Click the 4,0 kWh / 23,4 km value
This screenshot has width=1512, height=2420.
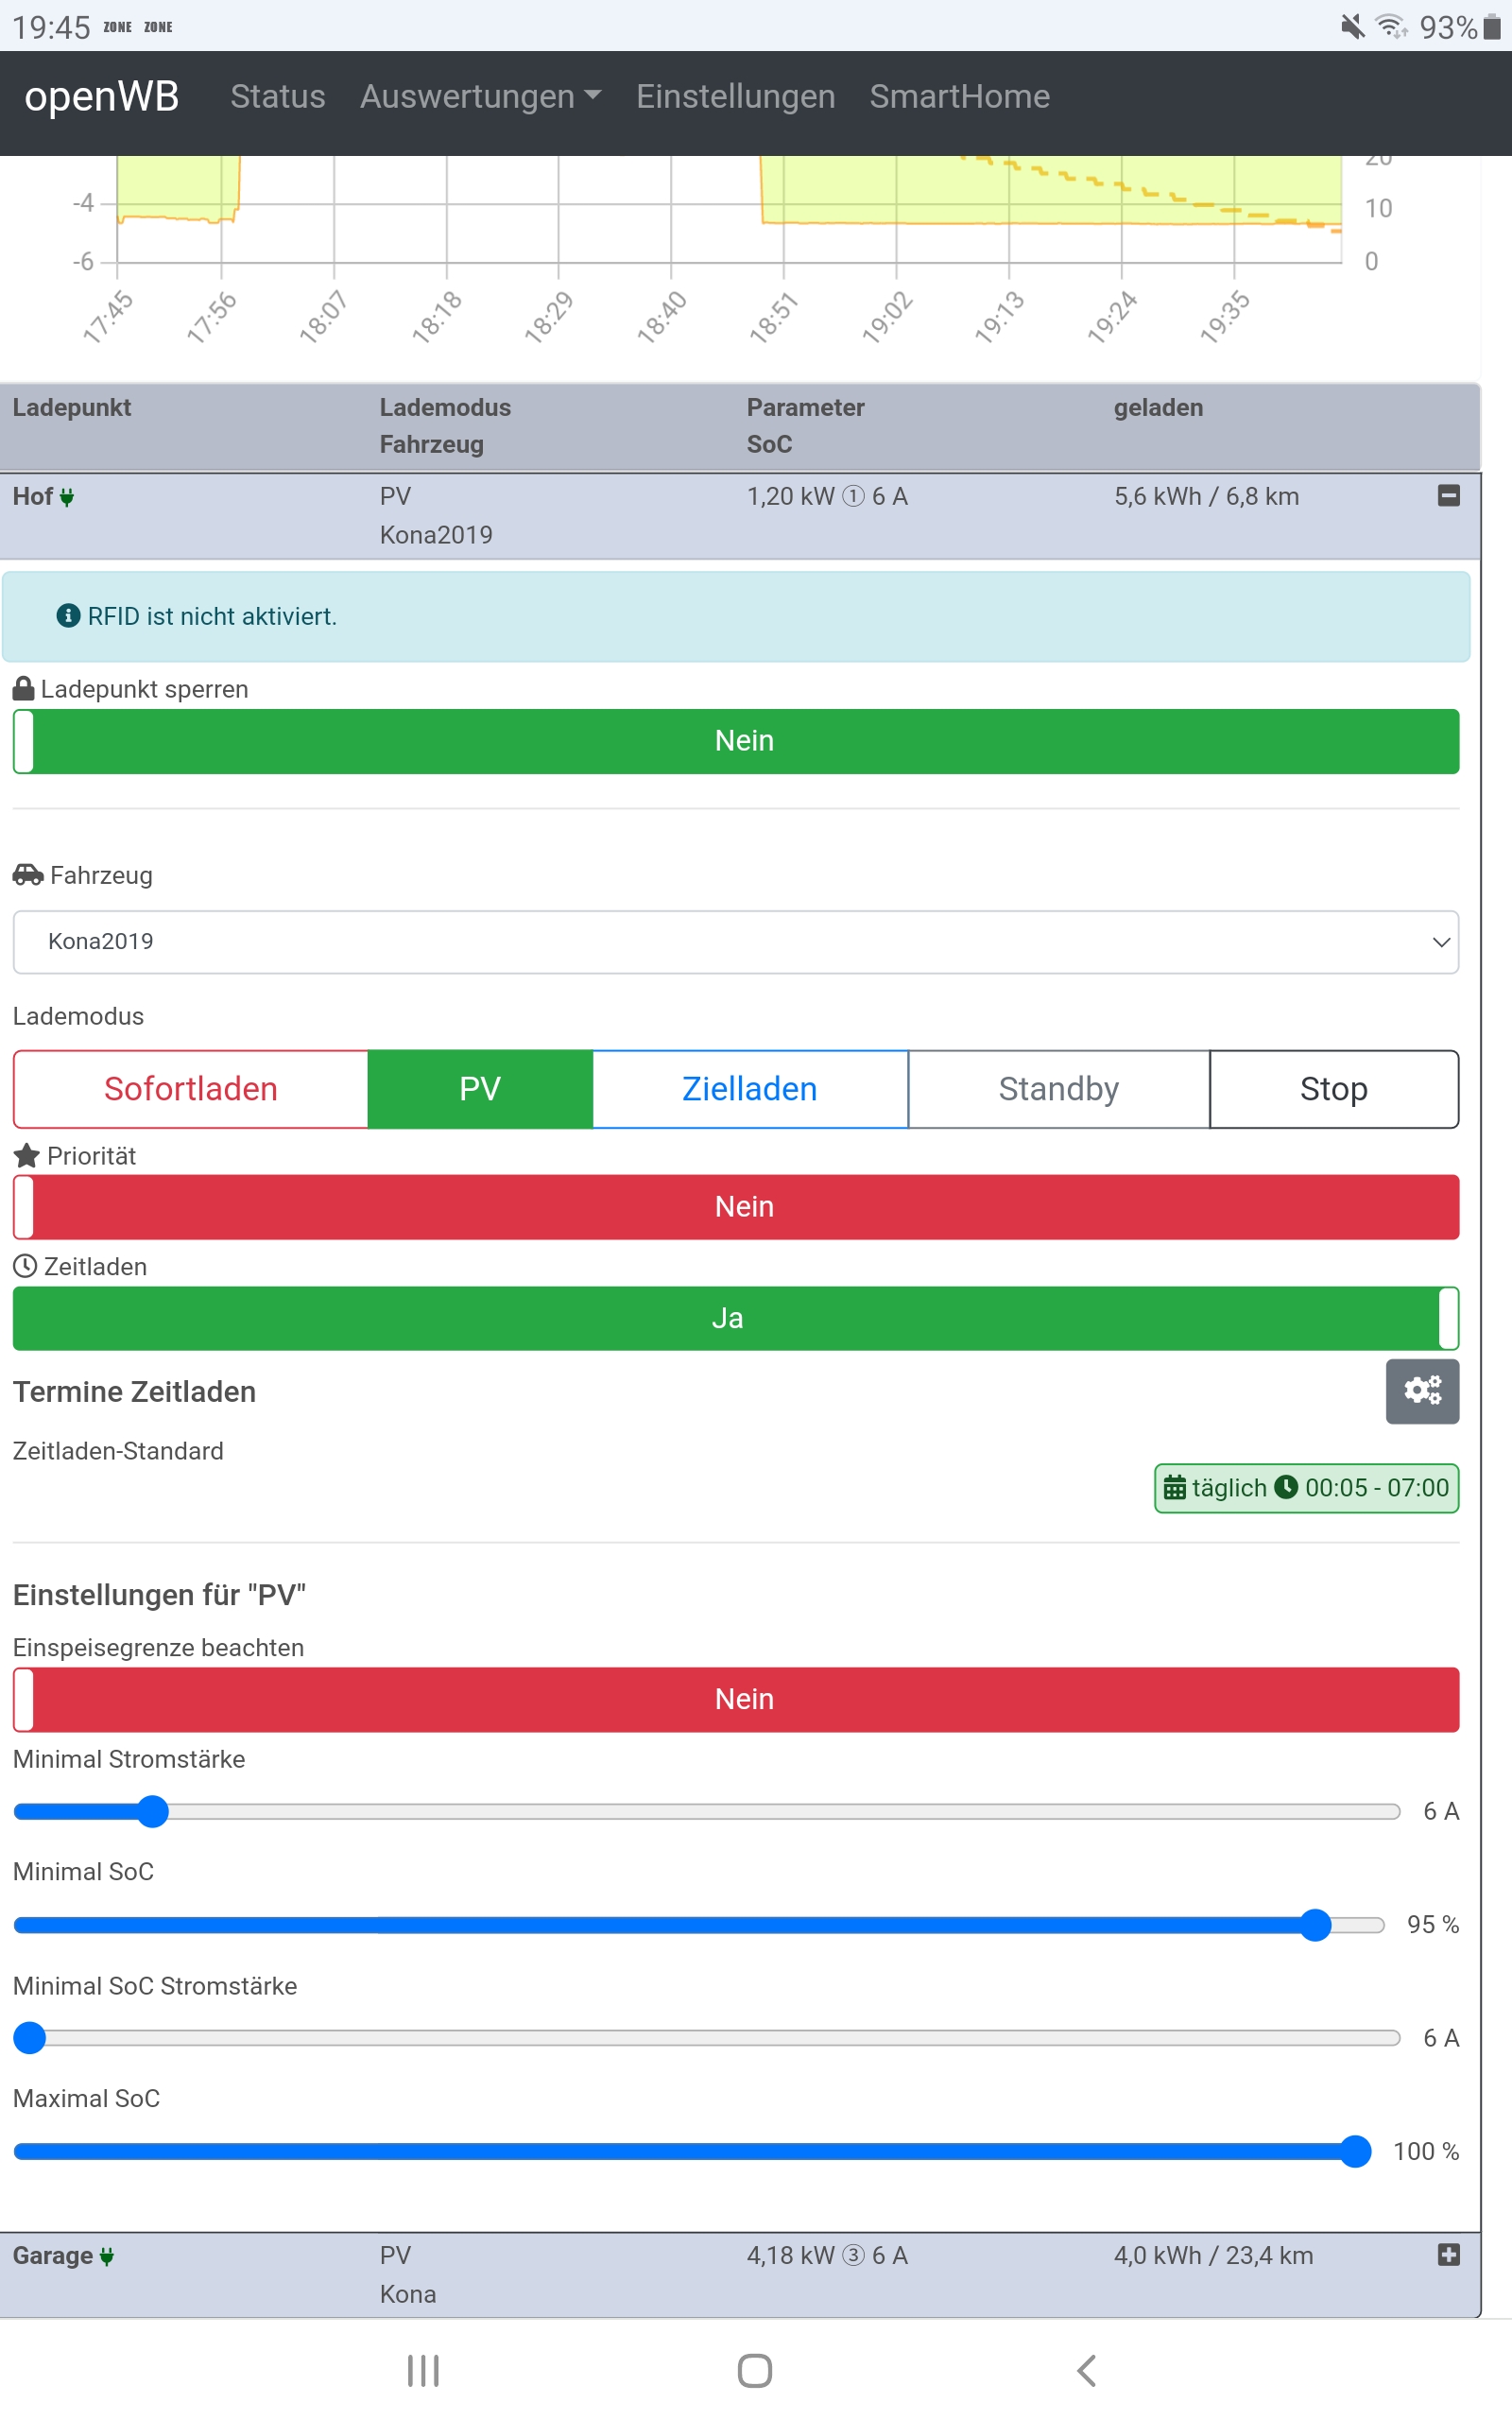(x=1213, y=2255)
